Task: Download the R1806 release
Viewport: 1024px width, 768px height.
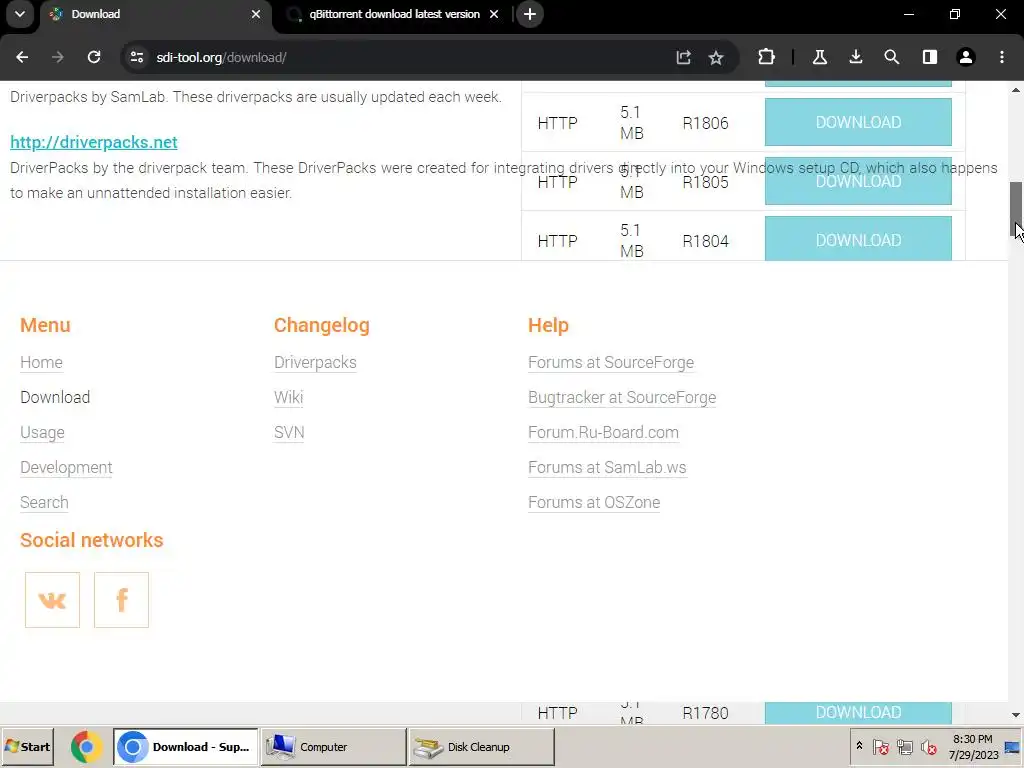Action: click(858, 122)
